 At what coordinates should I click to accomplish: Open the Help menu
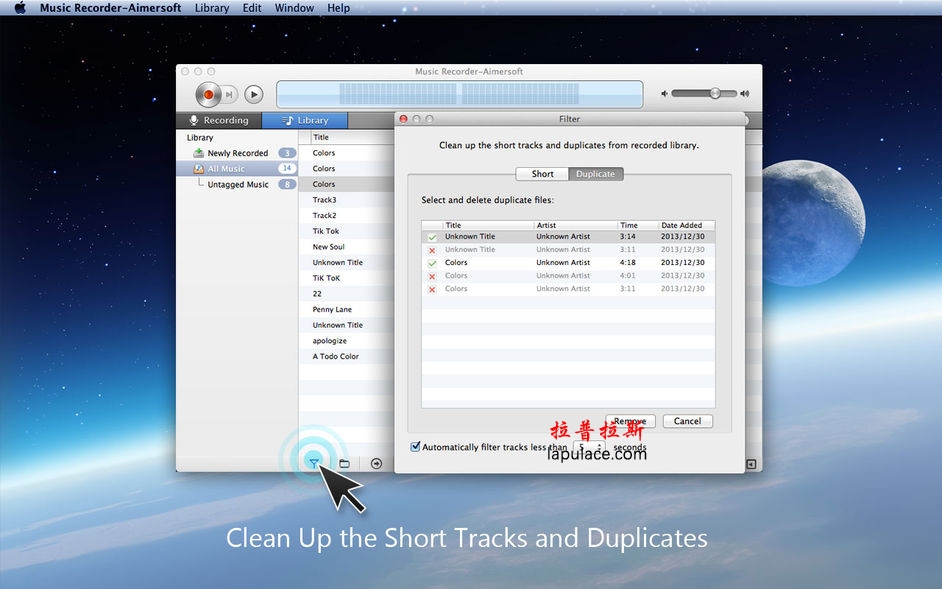tap(338, 8)
